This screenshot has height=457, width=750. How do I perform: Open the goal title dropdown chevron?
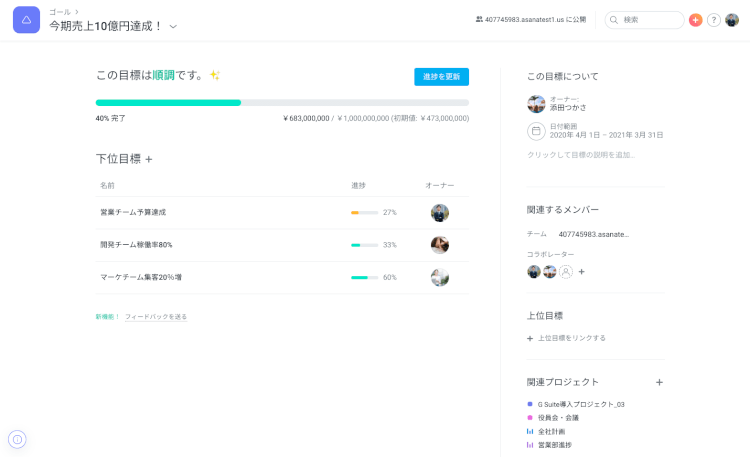pyautogui.click(x=173, y=26)
